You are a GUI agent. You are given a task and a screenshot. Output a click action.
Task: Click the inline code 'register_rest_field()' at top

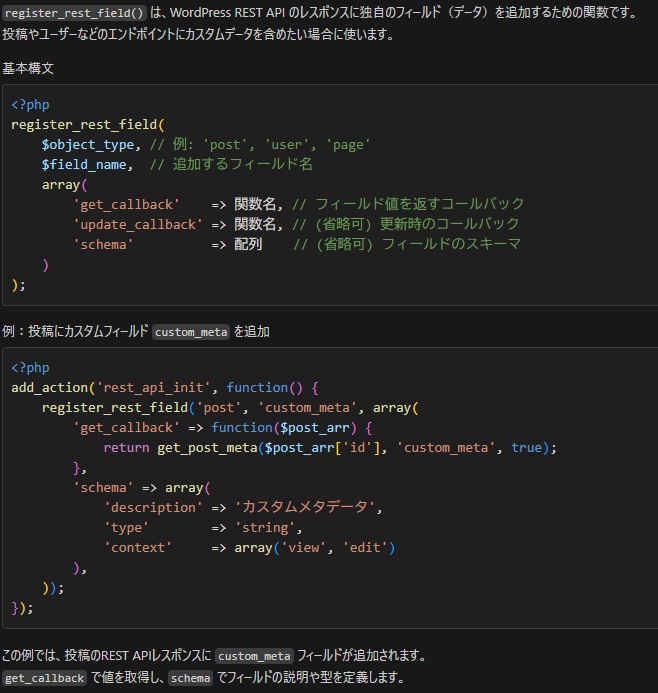coord(74,13)
